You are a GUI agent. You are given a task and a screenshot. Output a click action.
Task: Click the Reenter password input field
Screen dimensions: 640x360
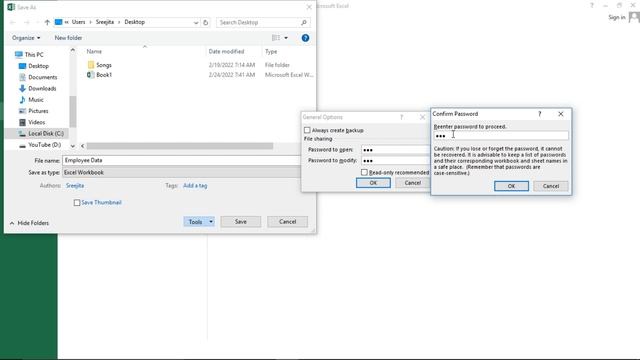pyautogui.click(x=500, y=136)
